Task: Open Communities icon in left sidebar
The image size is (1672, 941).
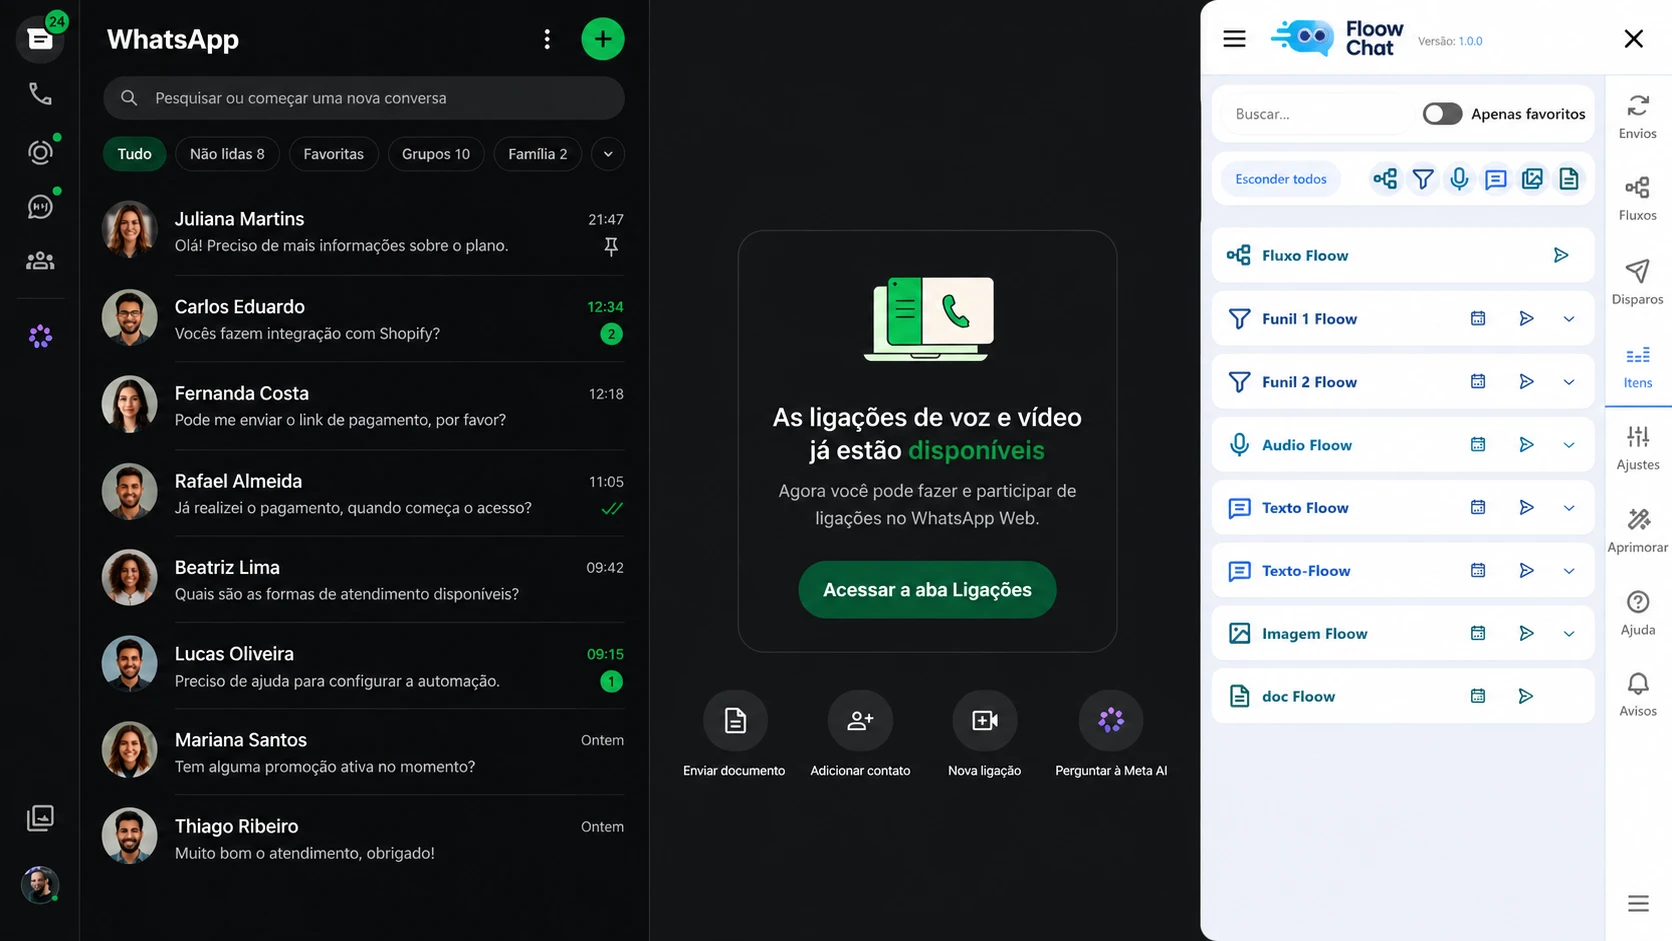Action: point(40,261)
